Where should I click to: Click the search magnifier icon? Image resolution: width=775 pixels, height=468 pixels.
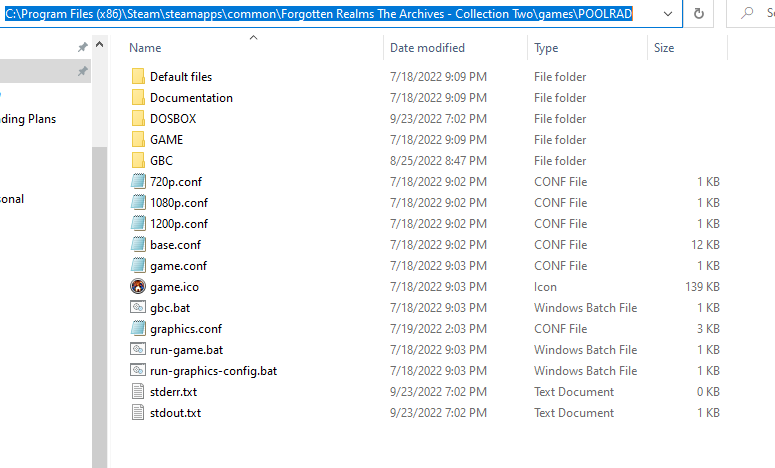pyautogui.click(x=747, y=13)
